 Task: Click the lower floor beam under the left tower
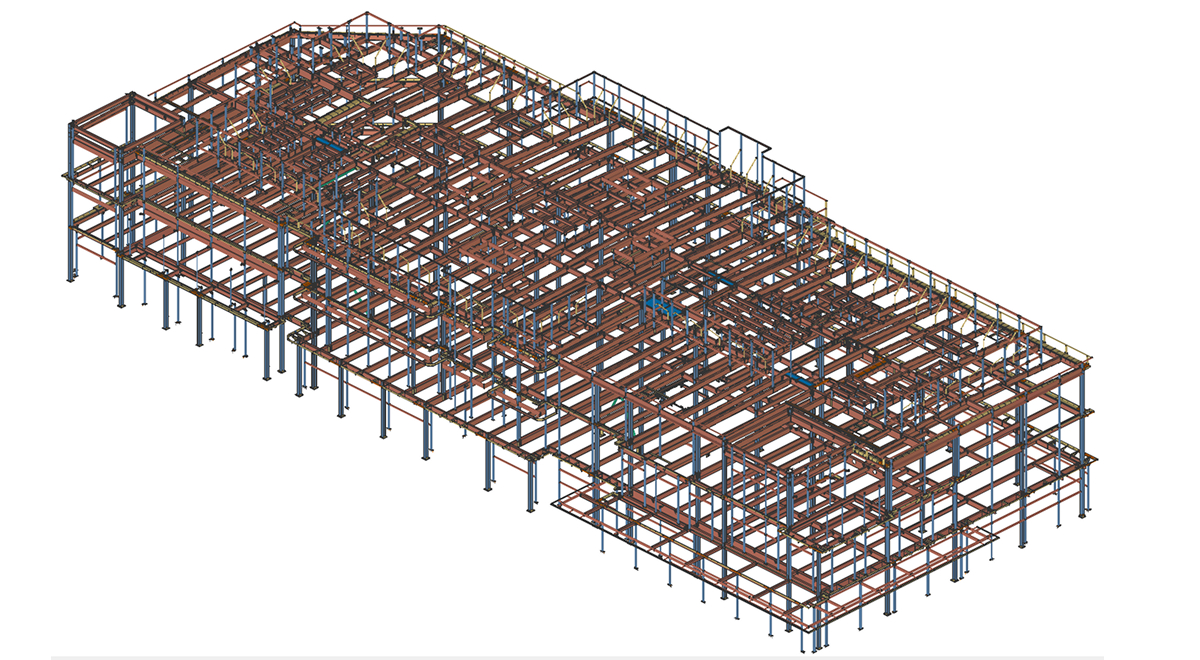coord(95,217)
